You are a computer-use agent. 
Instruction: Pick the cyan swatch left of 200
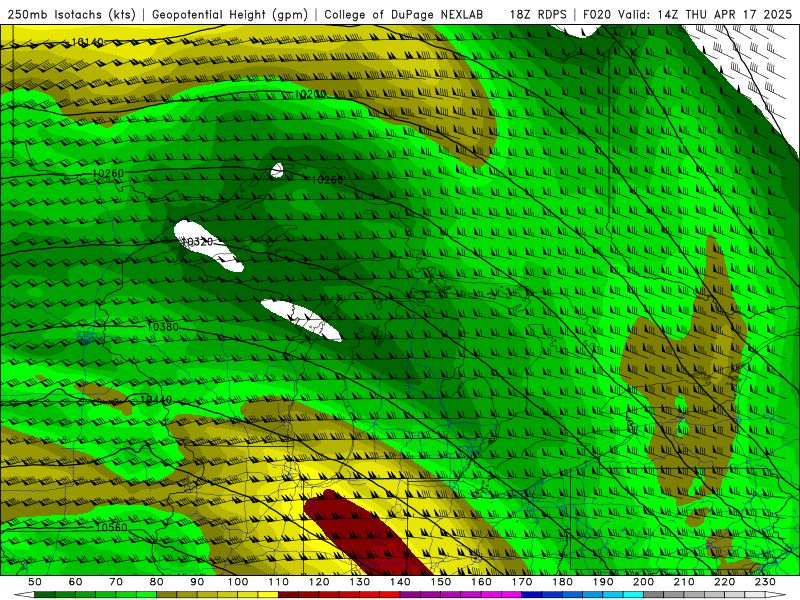633,595
